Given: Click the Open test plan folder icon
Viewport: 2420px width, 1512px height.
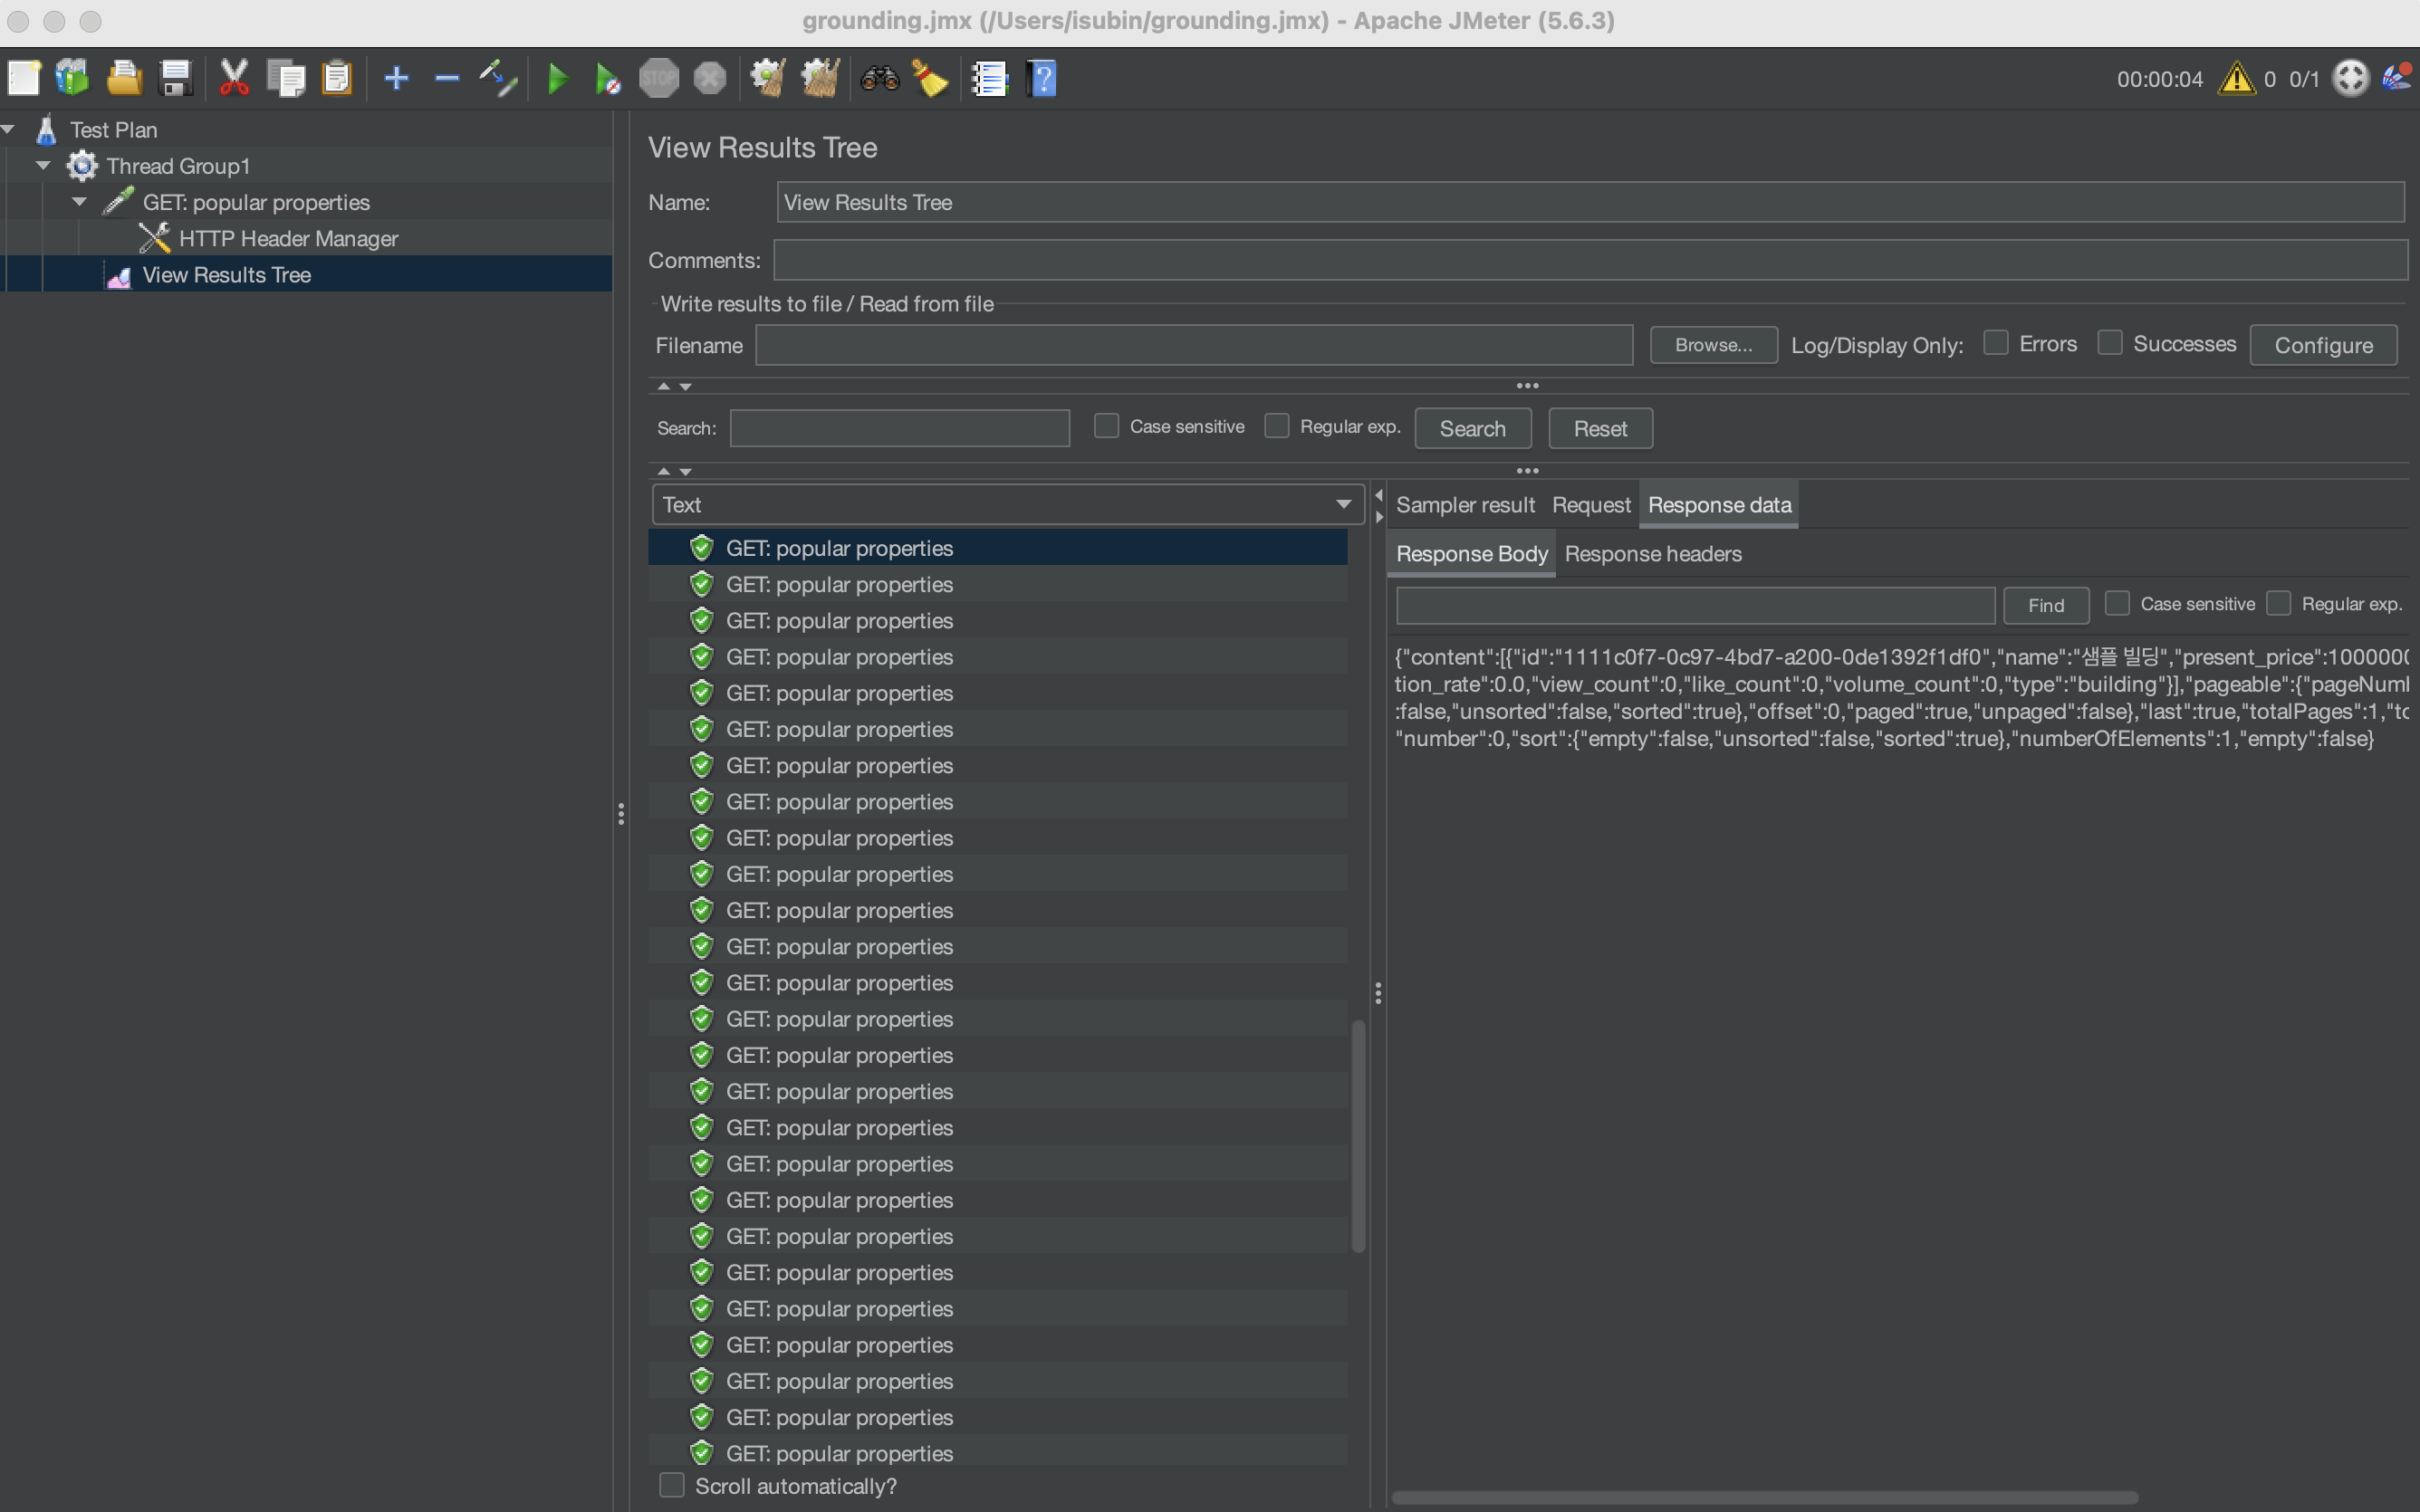Looking at the screenshot, I should coord(124,78).
